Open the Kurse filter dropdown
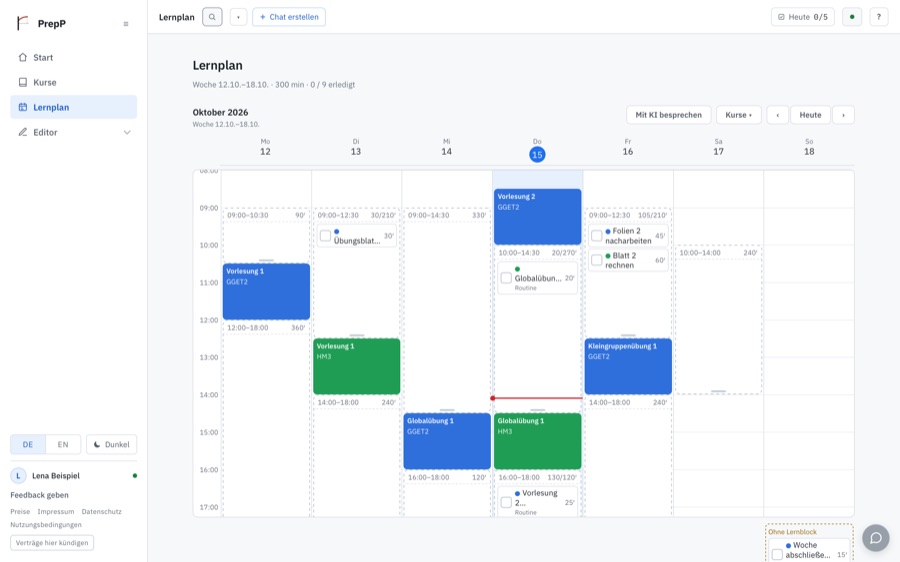900x562 pixels. click(x=738, y=115)
